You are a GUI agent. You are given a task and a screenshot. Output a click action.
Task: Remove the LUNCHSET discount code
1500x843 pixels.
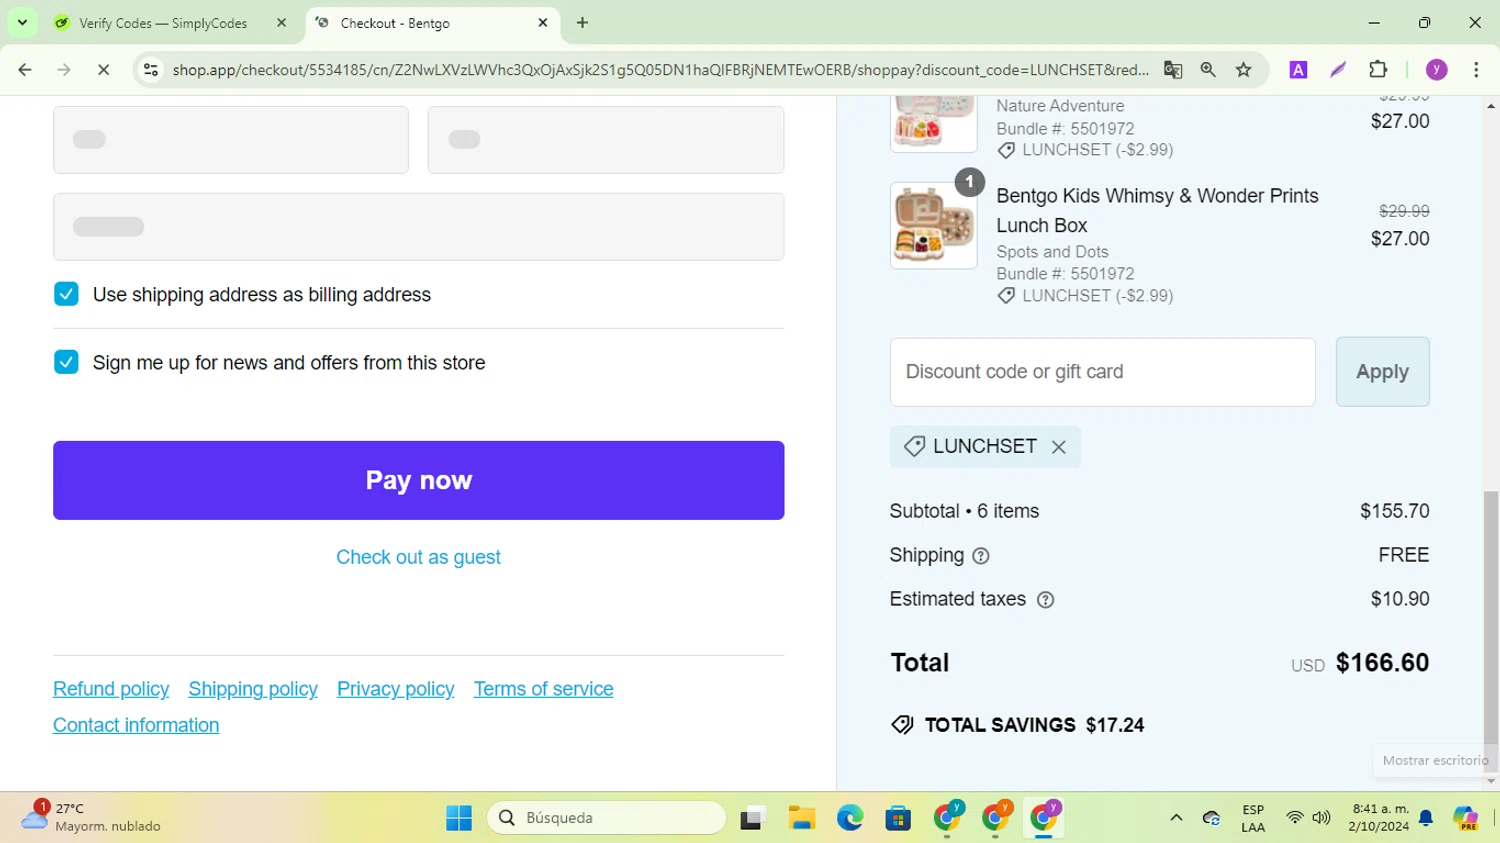pos(1058,447)
